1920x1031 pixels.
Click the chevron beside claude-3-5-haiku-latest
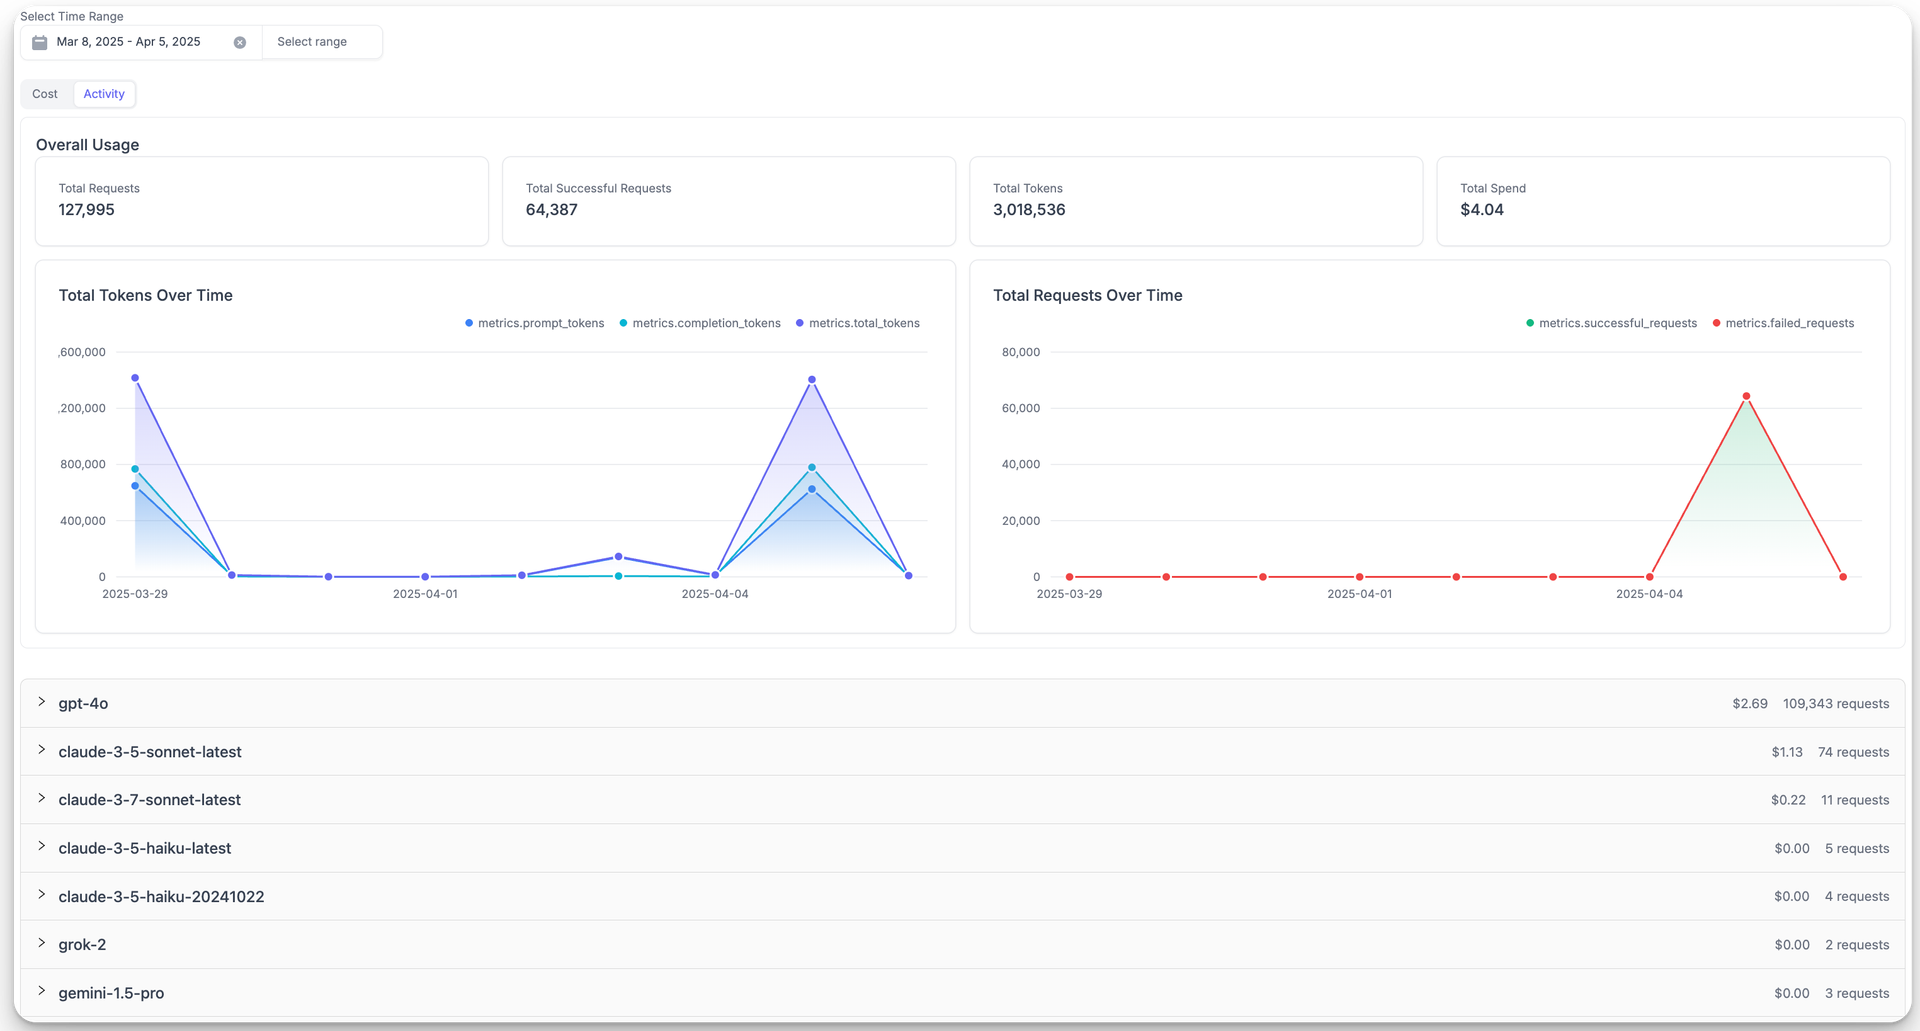(x=42, y=846)
